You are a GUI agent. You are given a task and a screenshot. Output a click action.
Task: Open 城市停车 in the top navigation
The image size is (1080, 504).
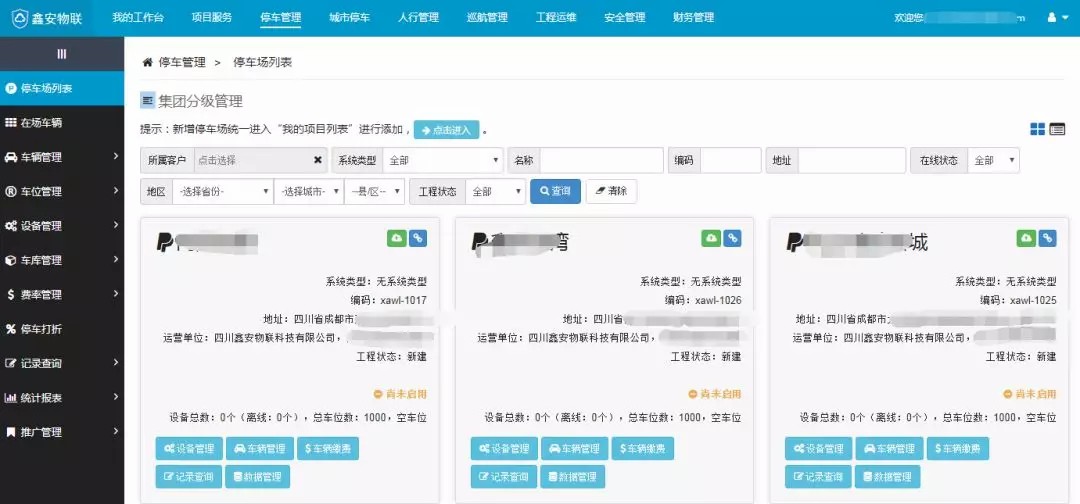pos(349,18)
